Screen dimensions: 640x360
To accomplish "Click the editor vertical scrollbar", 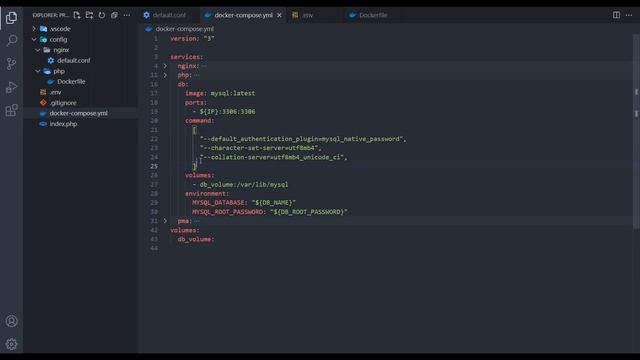I will pyautogui.click(x=636, y=131).
